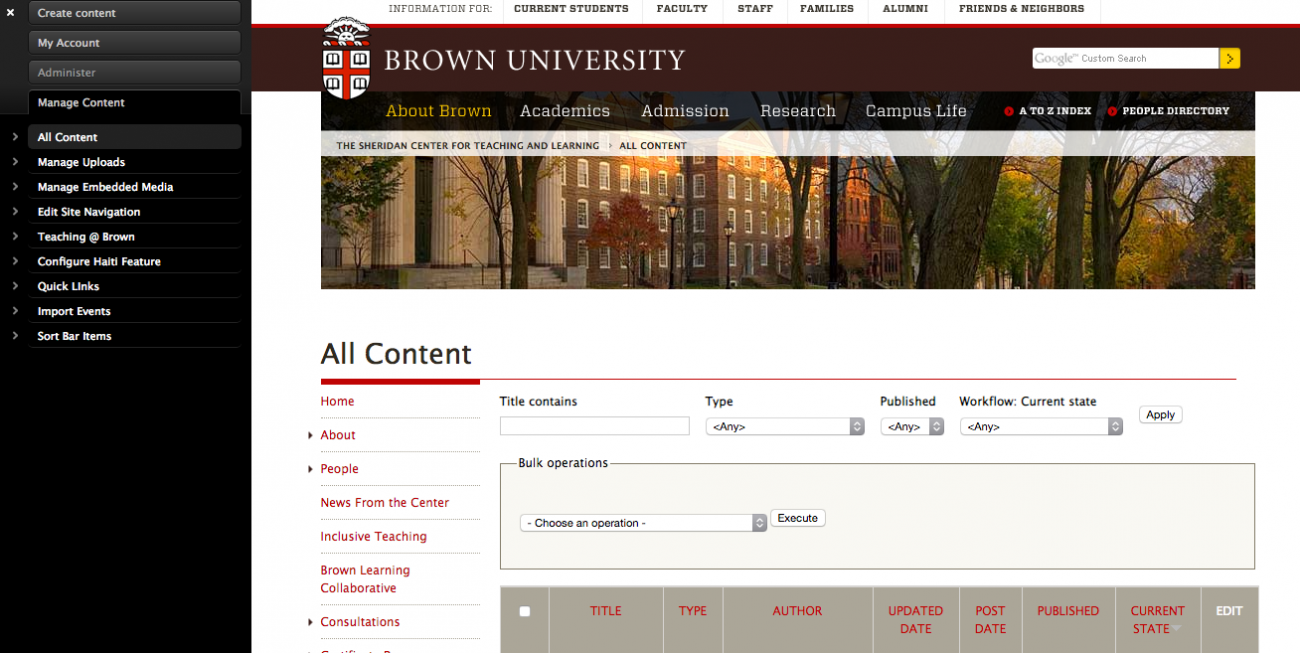Click the Brown University crest logo
This screenshot has width=1300, height=653.
coord(347,58)
